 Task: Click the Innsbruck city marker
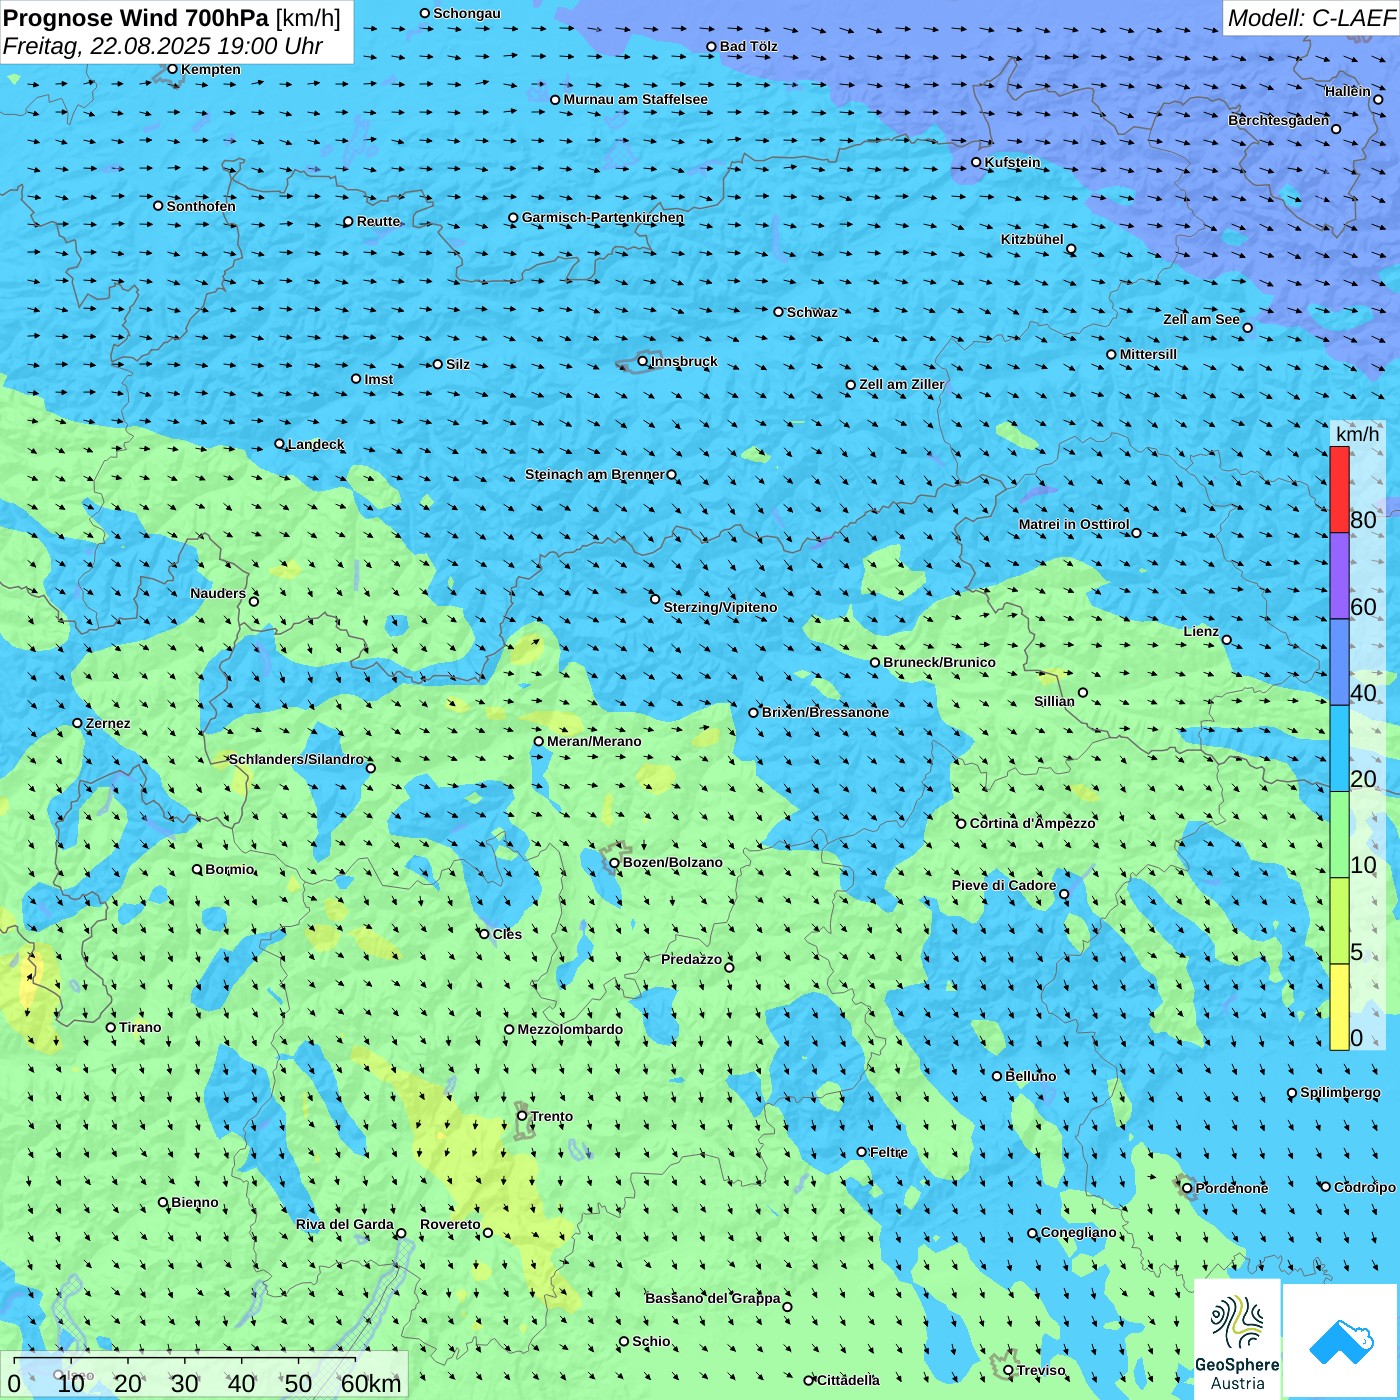pos(643,361)
